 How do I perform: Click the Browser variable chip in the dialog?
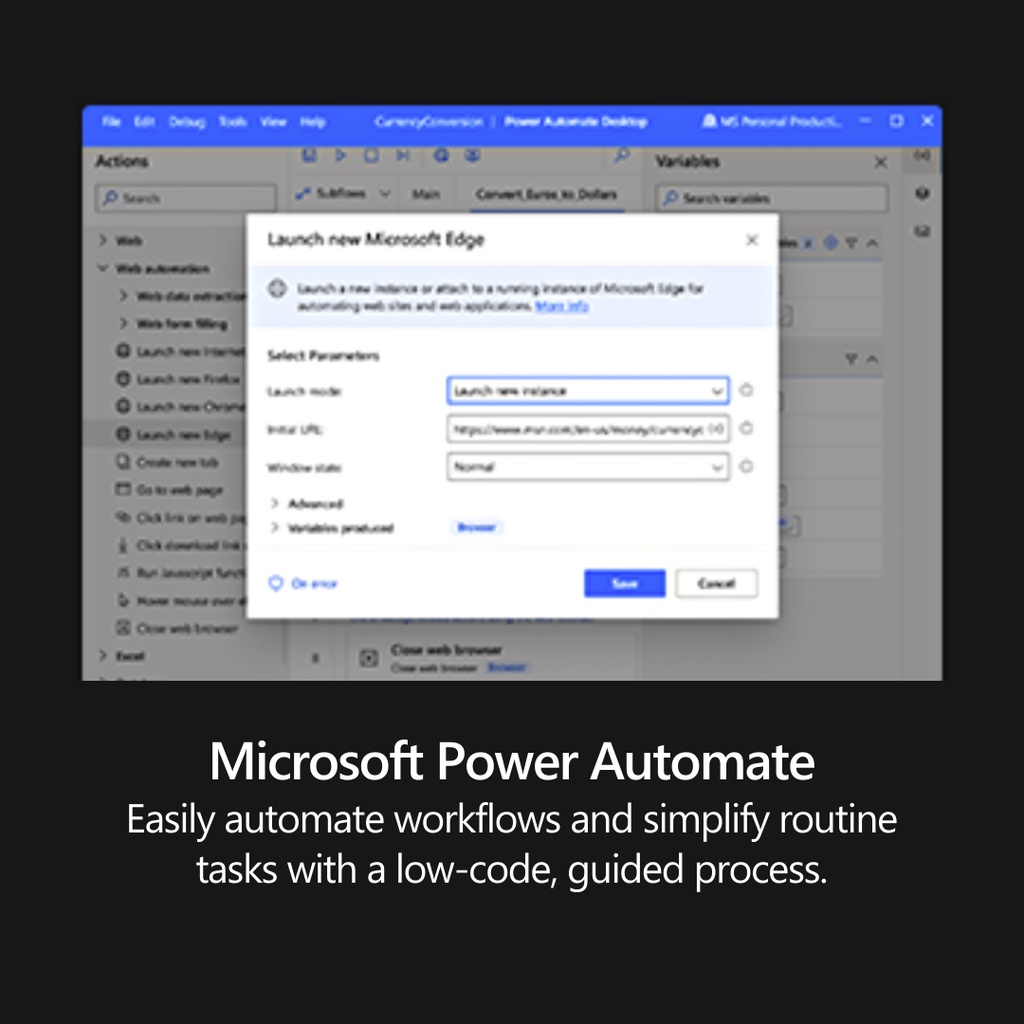[477, 527]
